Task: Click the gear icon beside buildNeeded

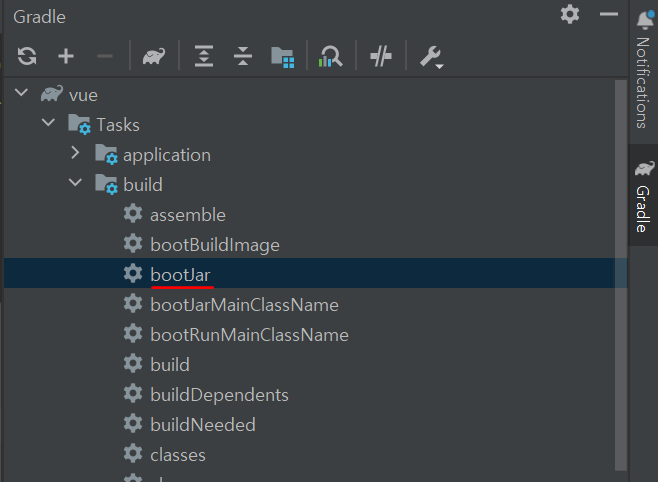Action: [133, 423]
